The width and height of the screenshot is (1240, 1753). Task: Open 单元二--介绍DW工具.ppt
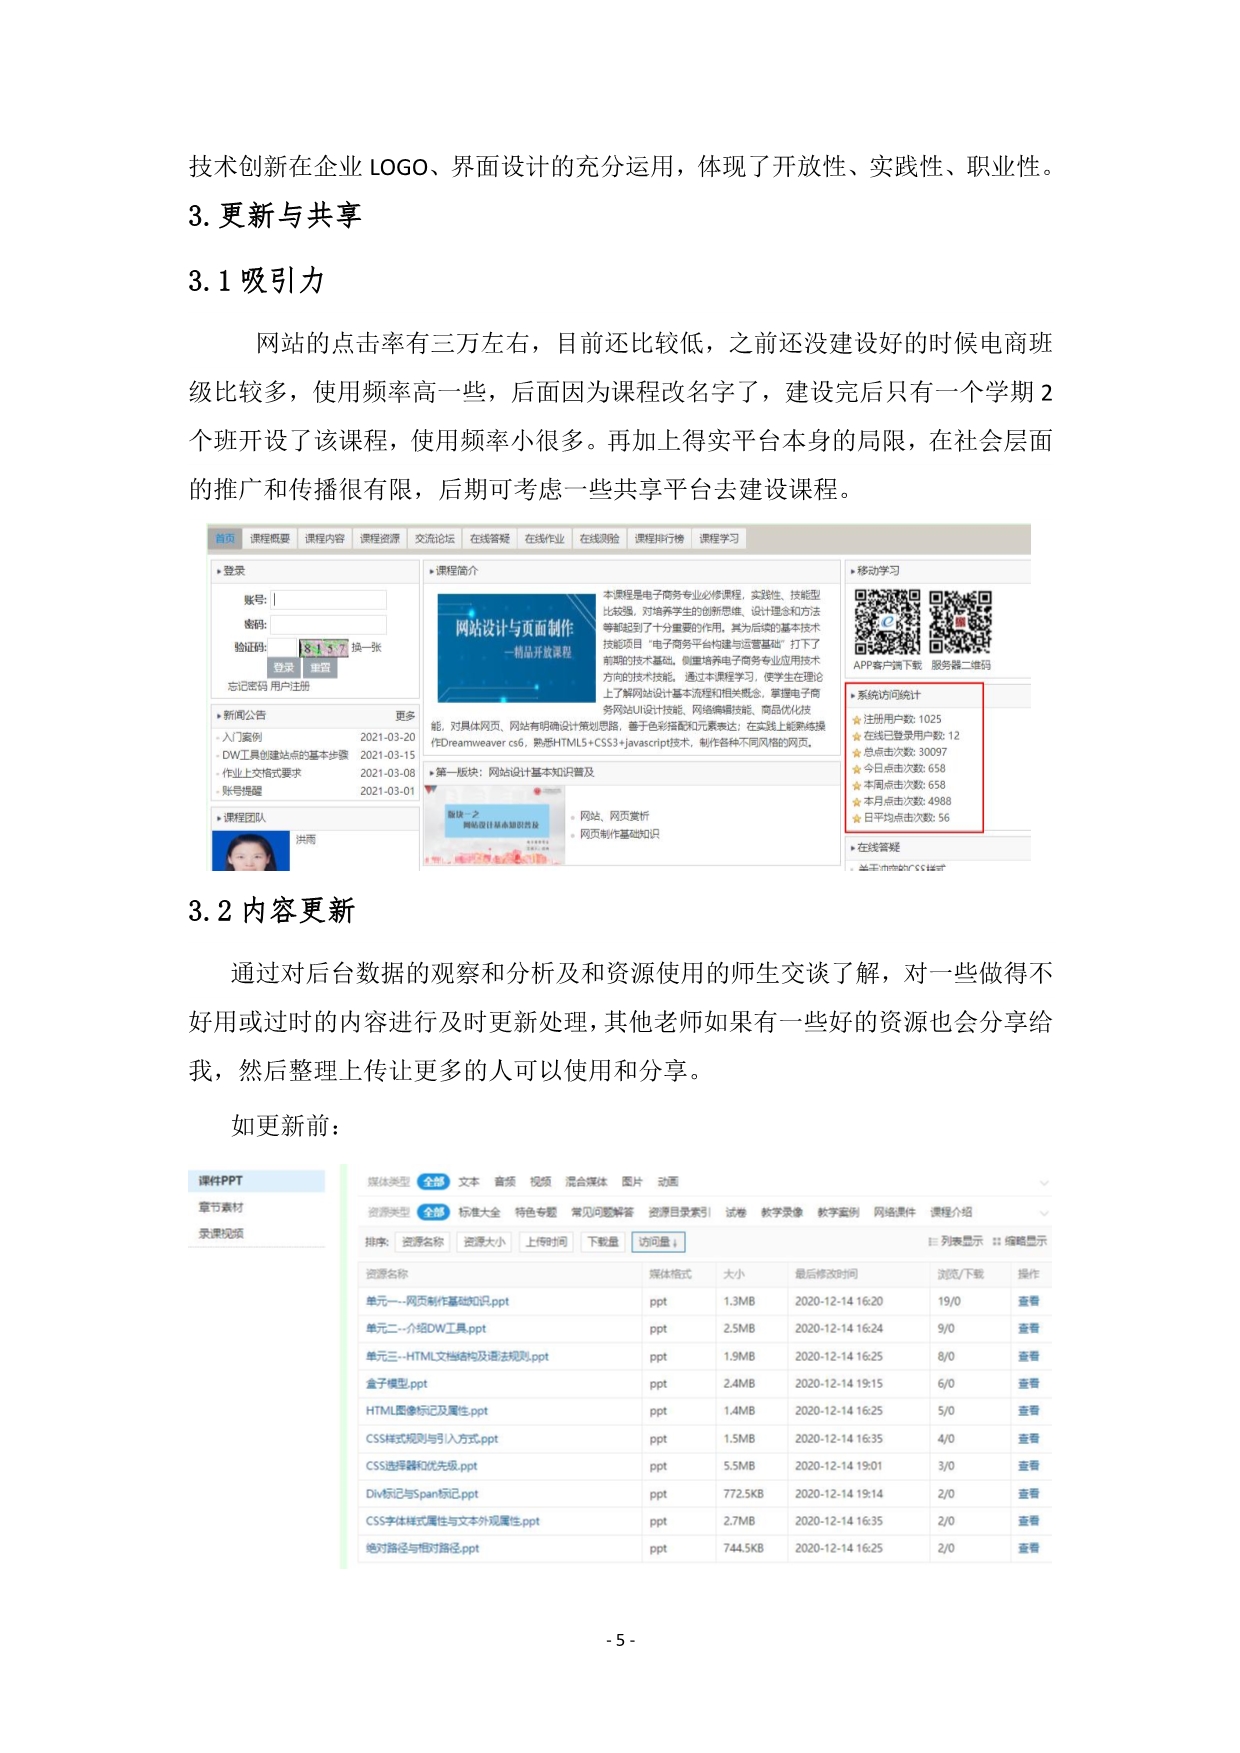(x=426, y=1329)
